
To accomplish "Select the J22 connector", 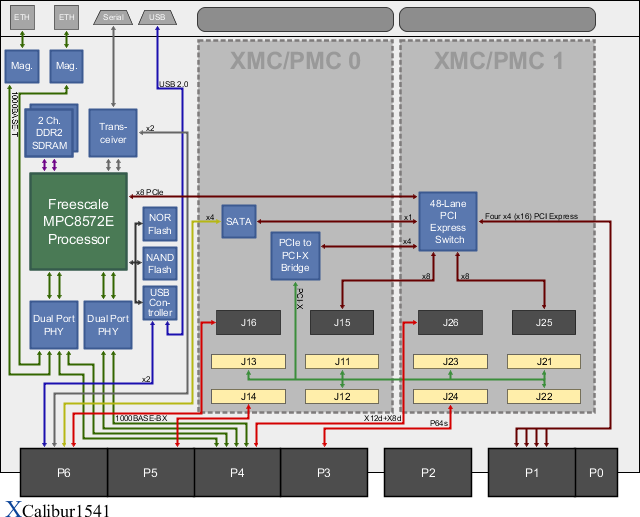I will point(544,396).
